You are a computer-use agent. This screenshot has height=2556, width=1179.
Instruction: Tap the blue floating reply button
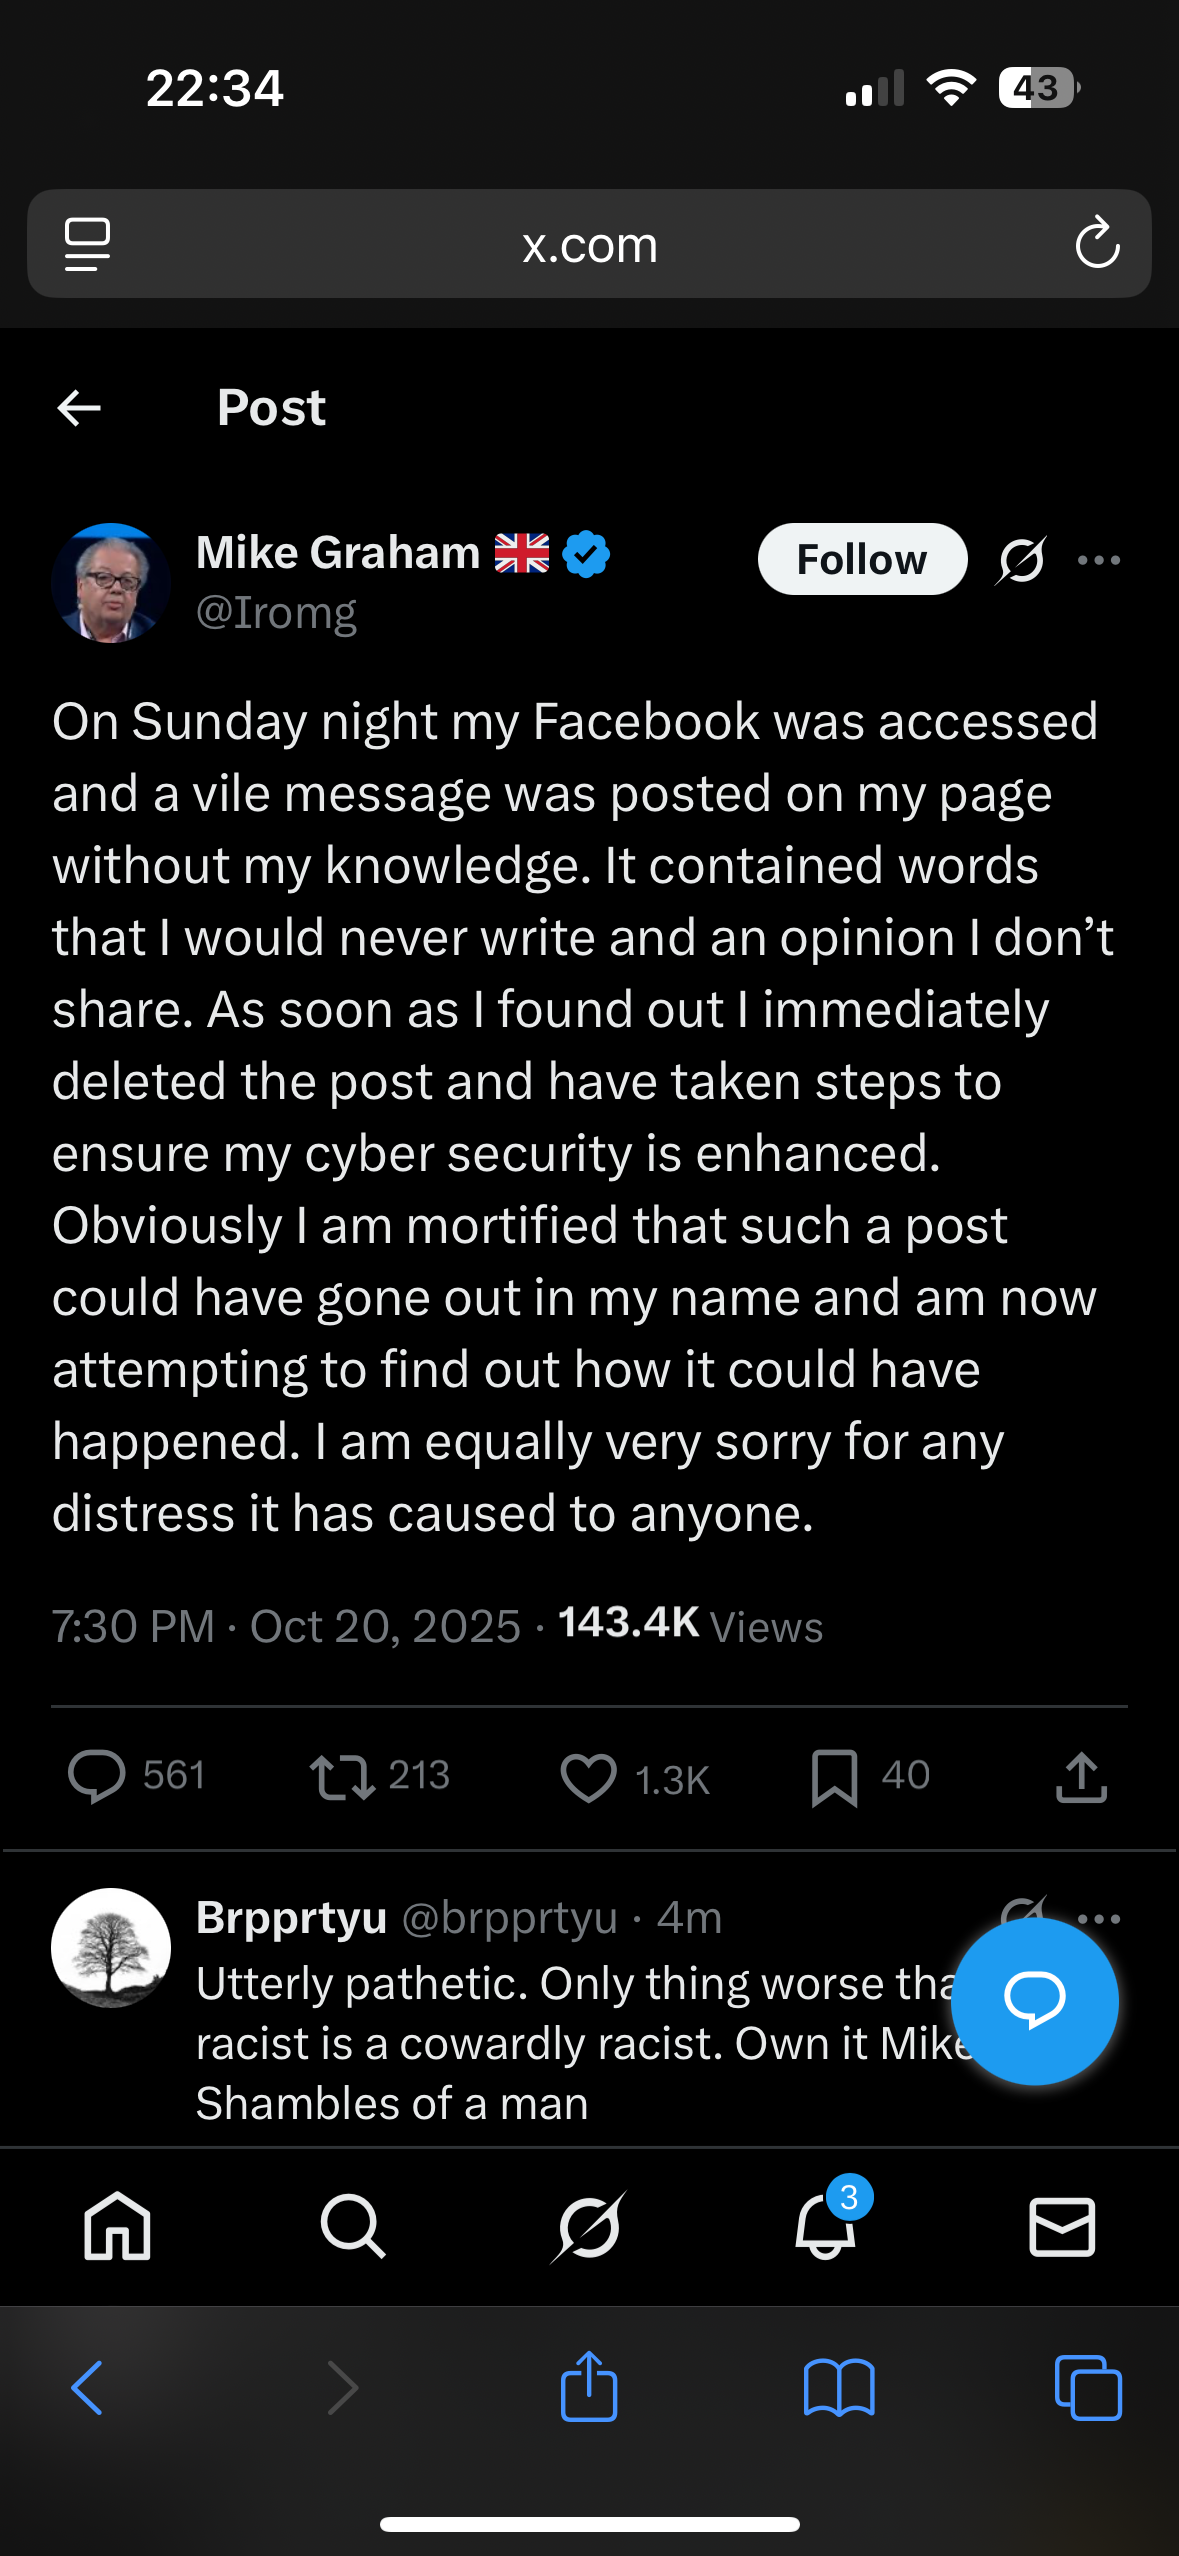tap(1034, 2001)
